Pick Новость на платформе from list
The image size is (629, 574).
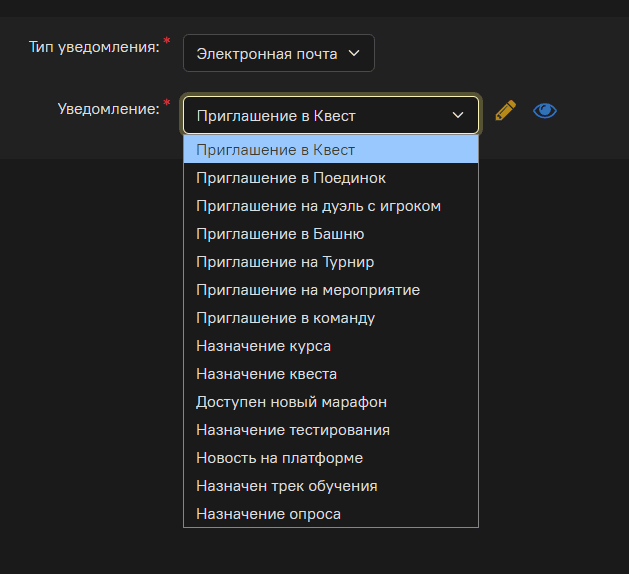point(330,458)
